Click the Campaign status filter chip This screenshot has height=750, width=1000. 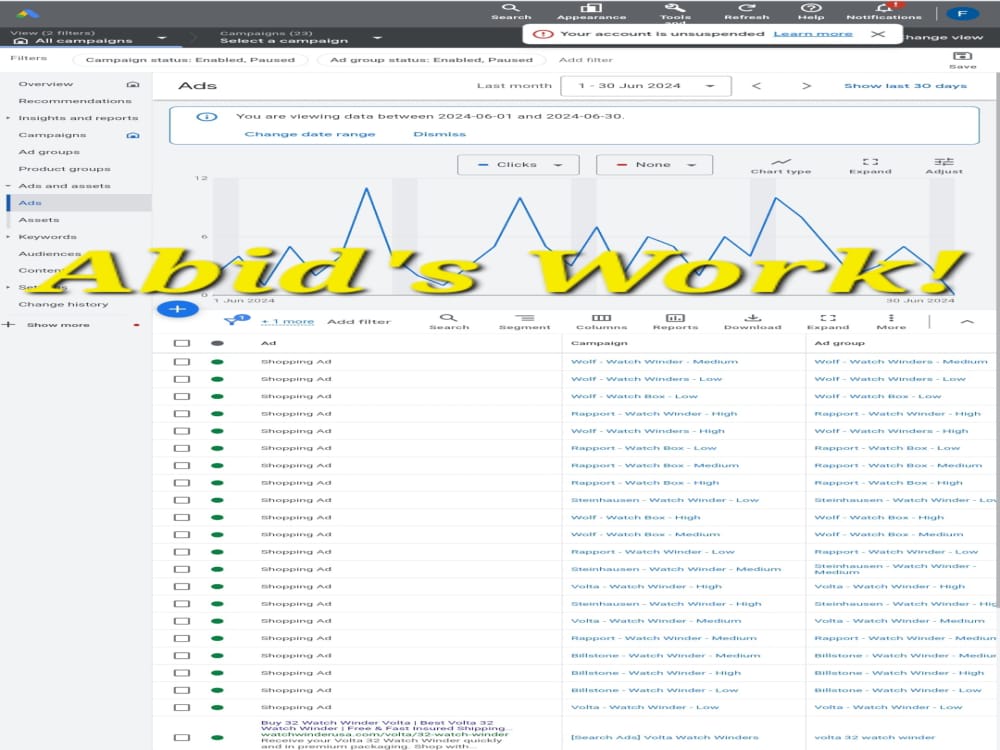[190, 60]
